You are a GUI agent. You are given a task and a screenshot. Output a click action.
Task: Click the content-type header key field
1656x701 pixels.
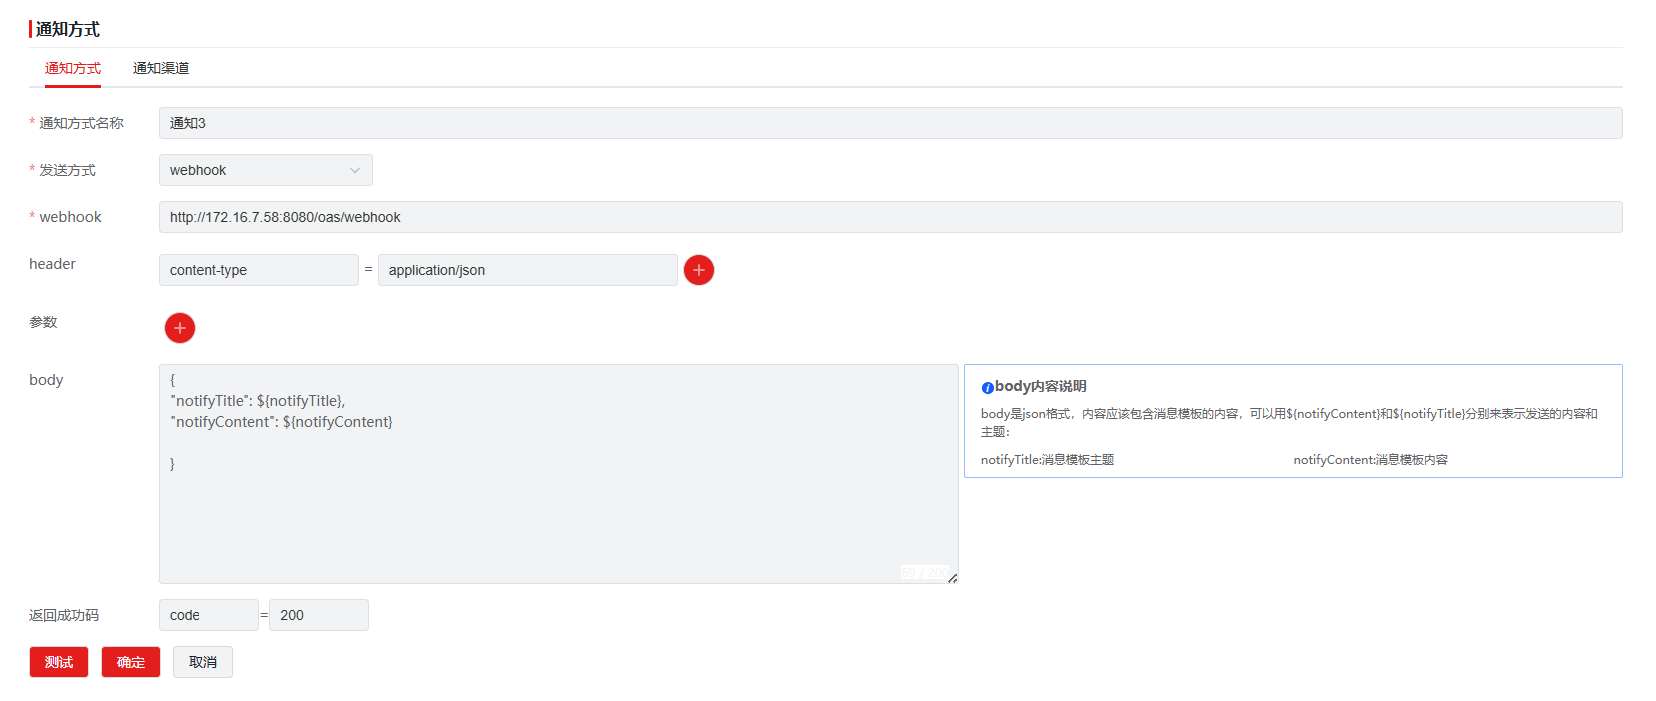tap(258, 270)
